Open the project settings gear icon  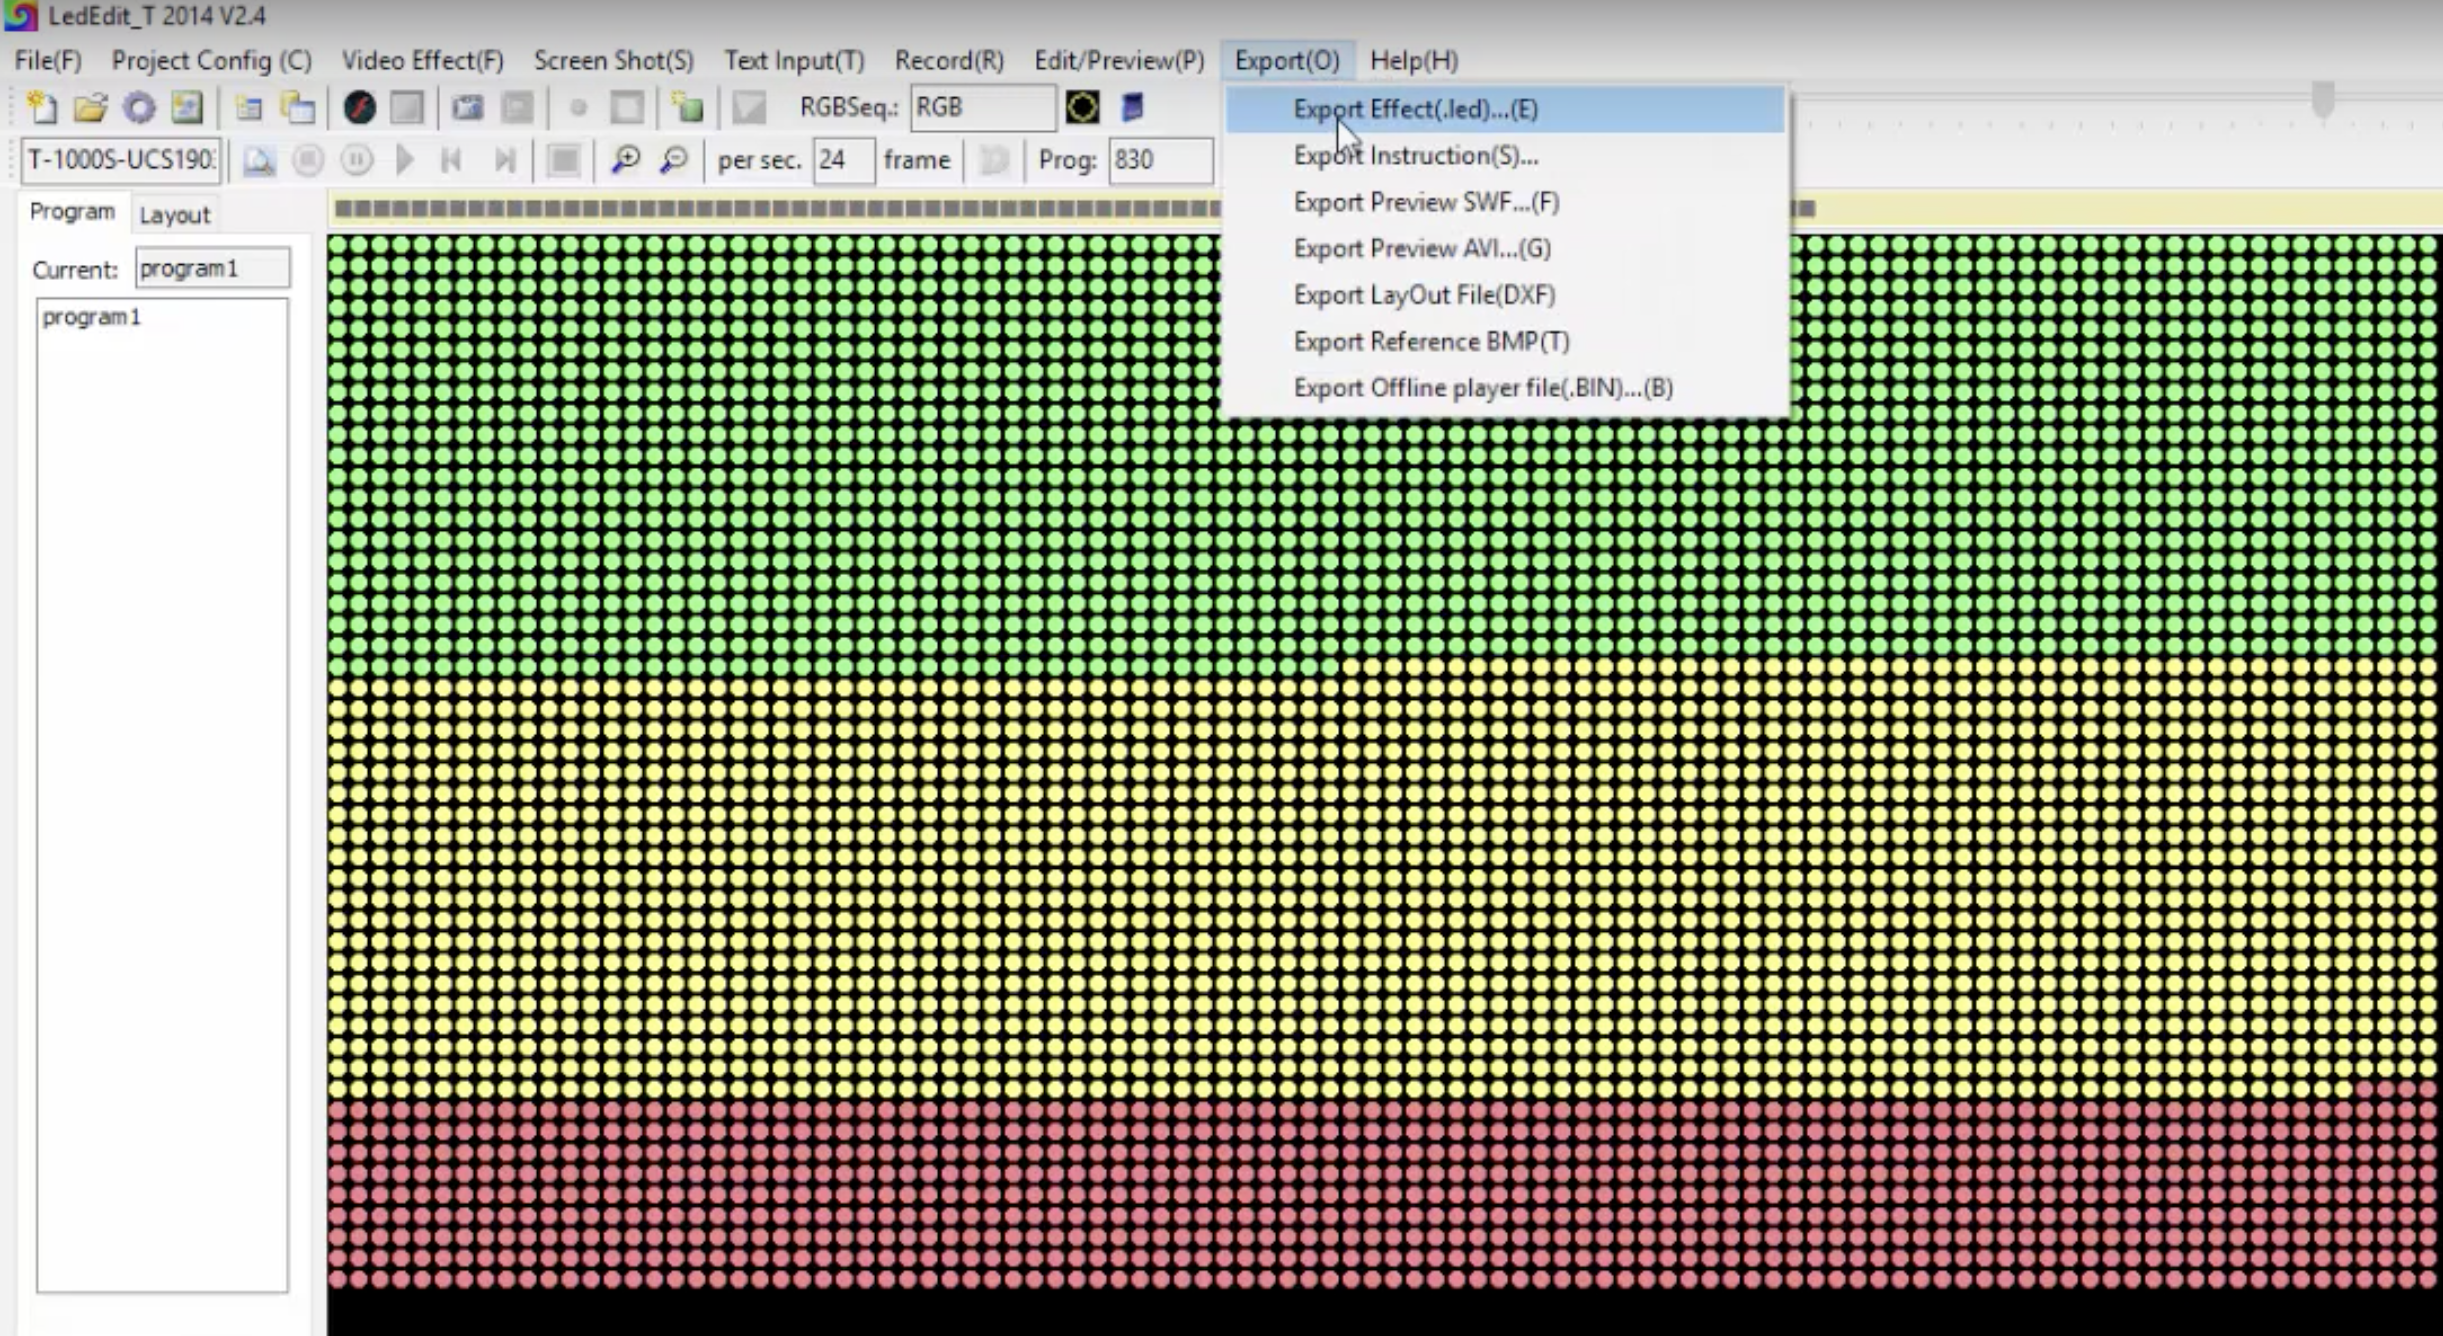(138, 108)
